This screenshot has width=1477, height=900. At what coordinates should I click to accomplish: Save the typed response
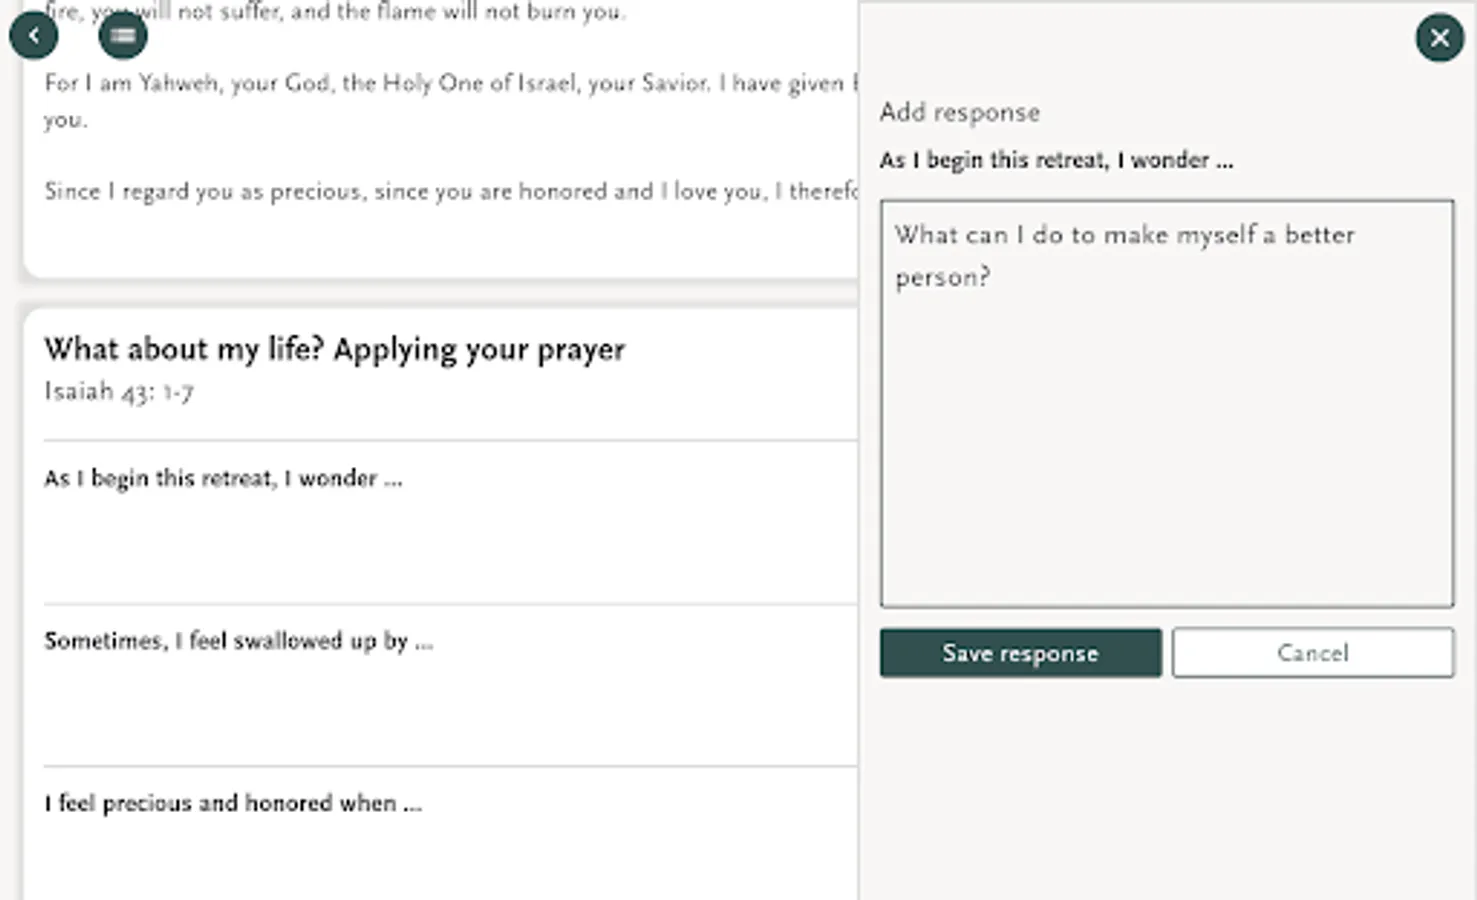[x=1019, y=652]
